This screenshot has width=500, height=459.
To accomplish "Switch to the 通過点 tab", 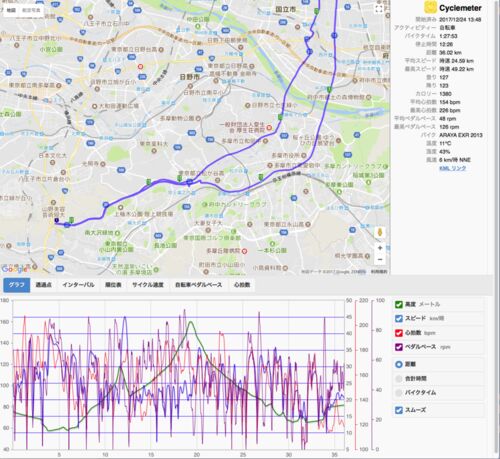I will pos(43,285).
